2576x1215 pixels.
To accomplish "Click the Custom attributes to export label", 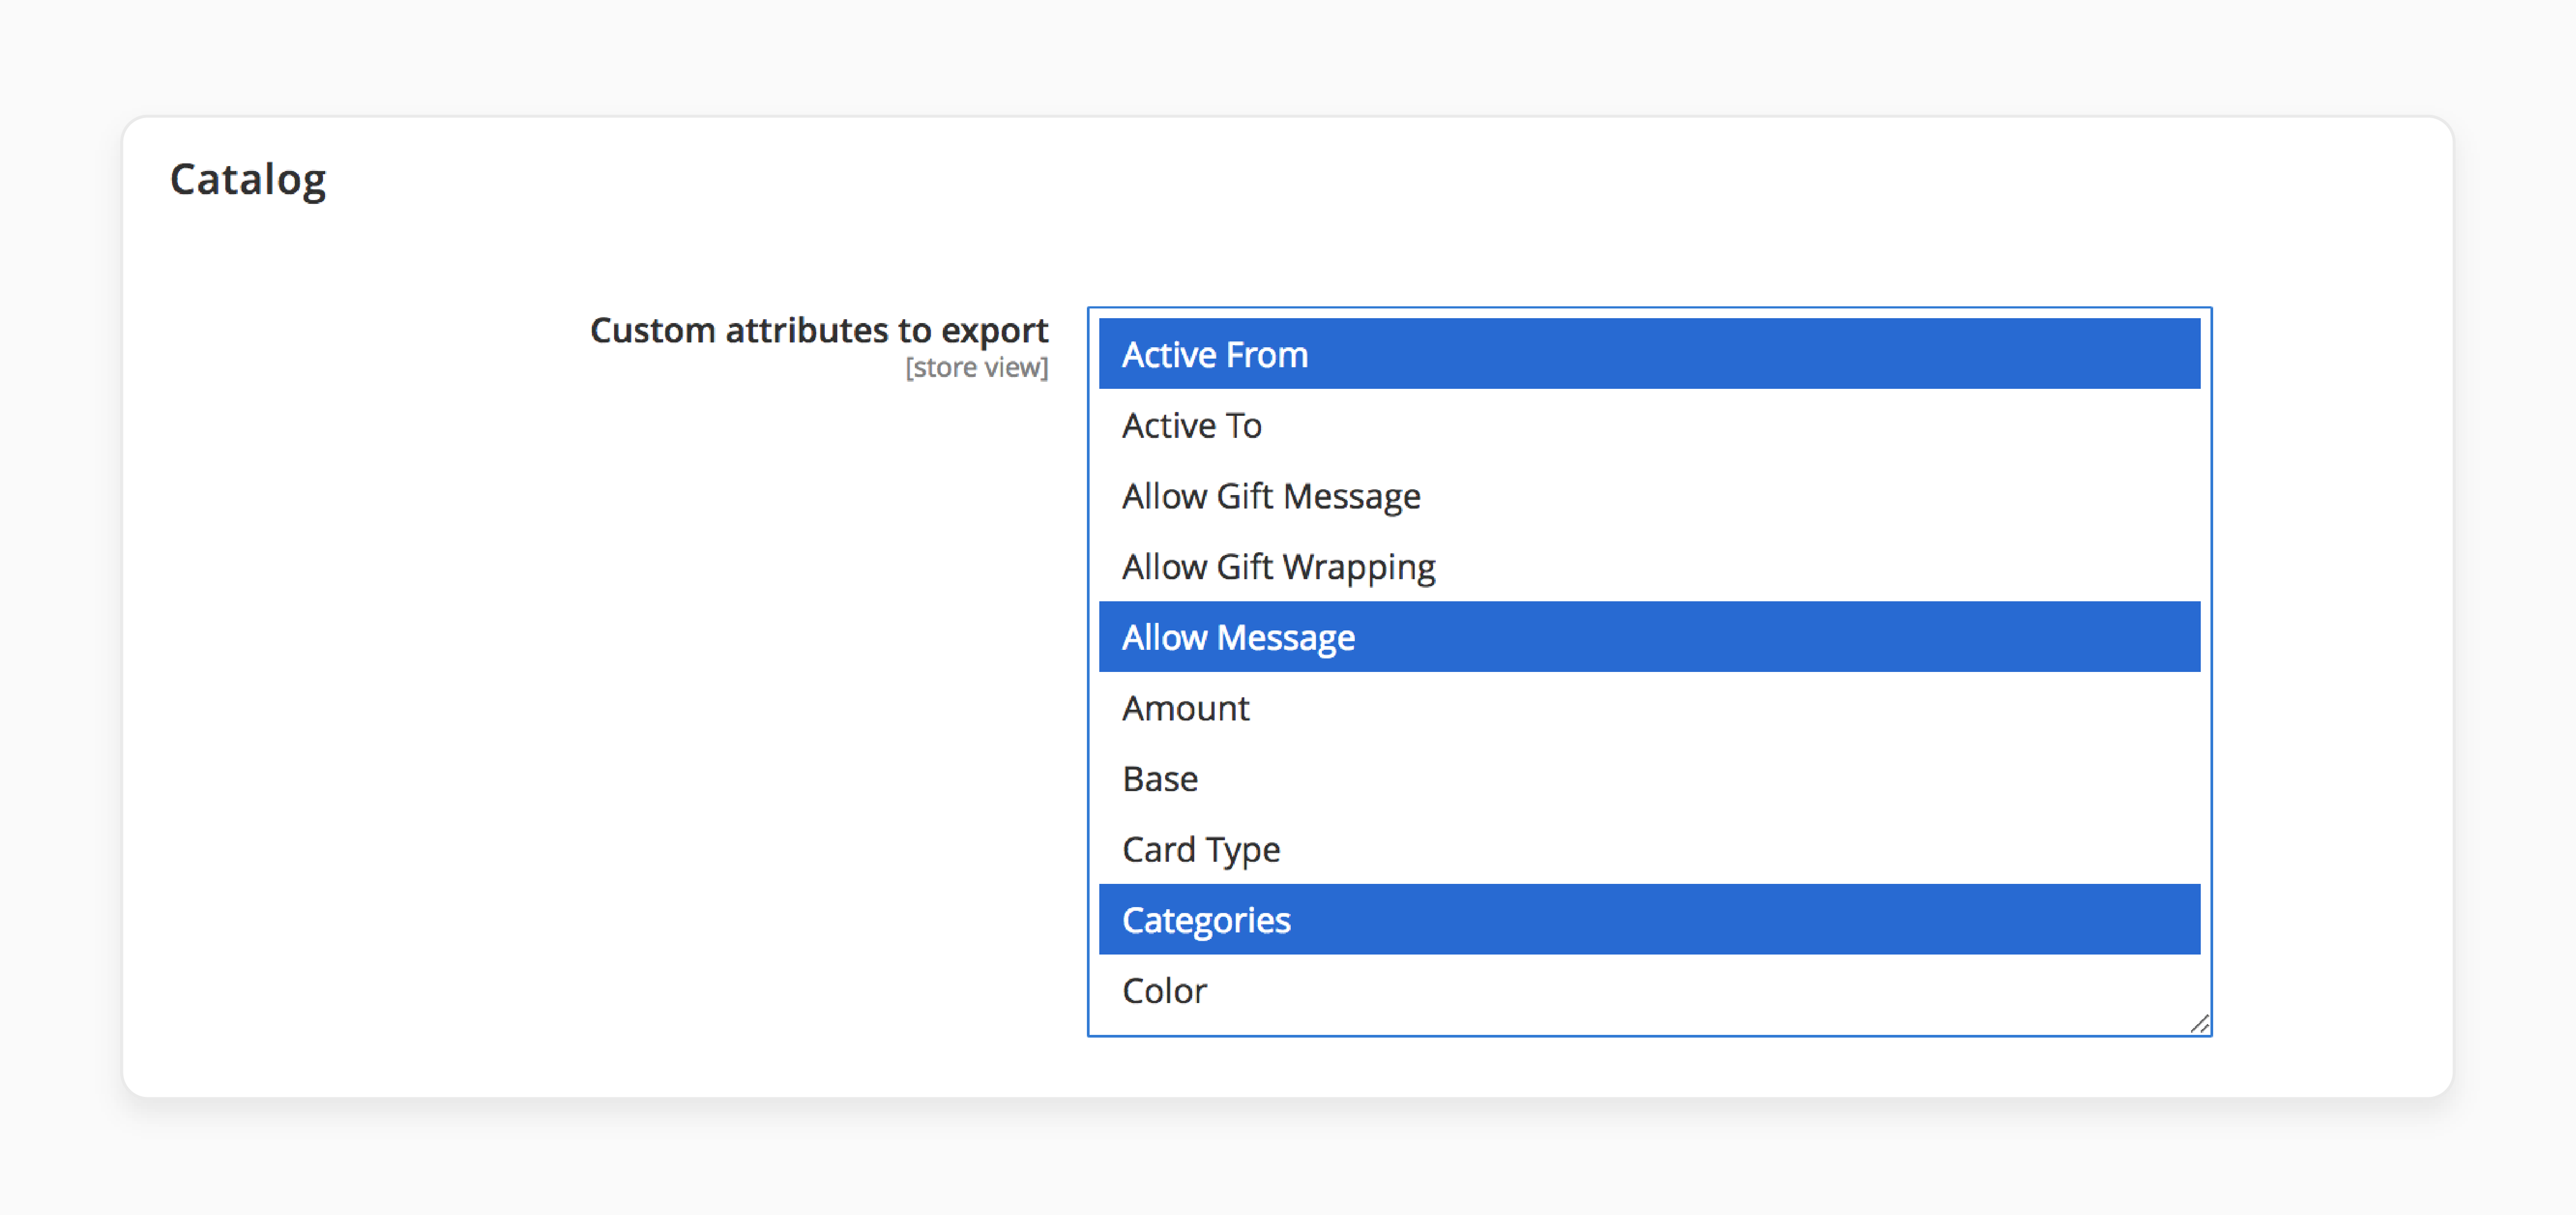I will click(819, 330).
